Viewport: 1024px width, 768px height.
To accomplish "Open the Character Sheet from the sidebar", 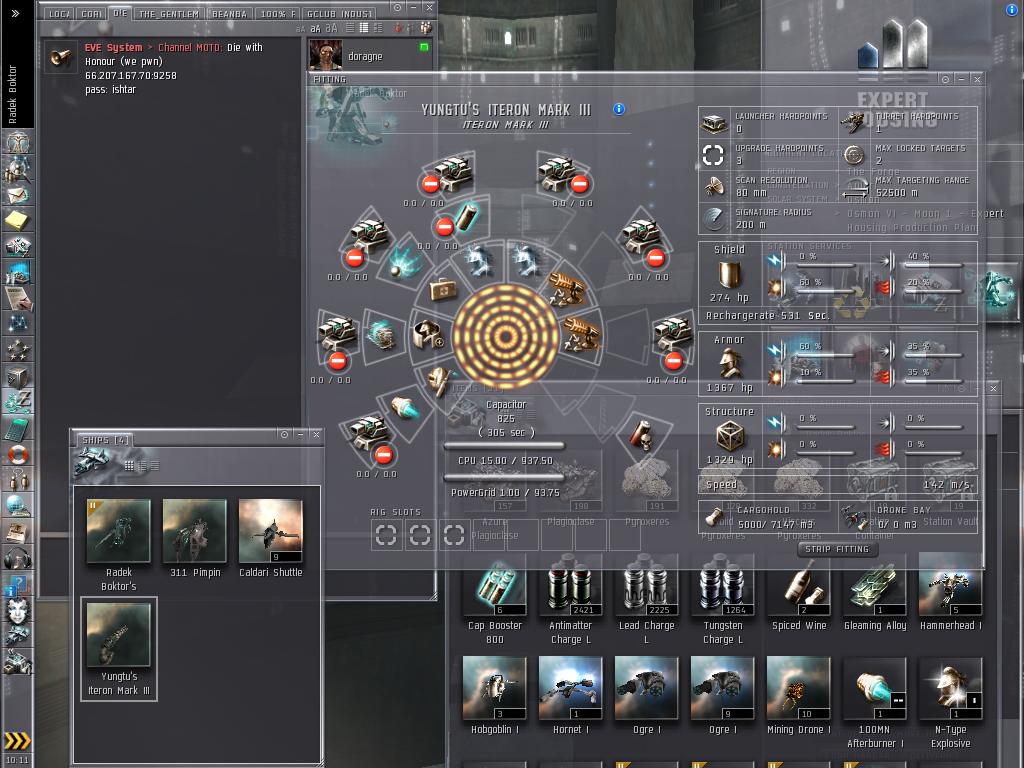I will click(18, 142).
